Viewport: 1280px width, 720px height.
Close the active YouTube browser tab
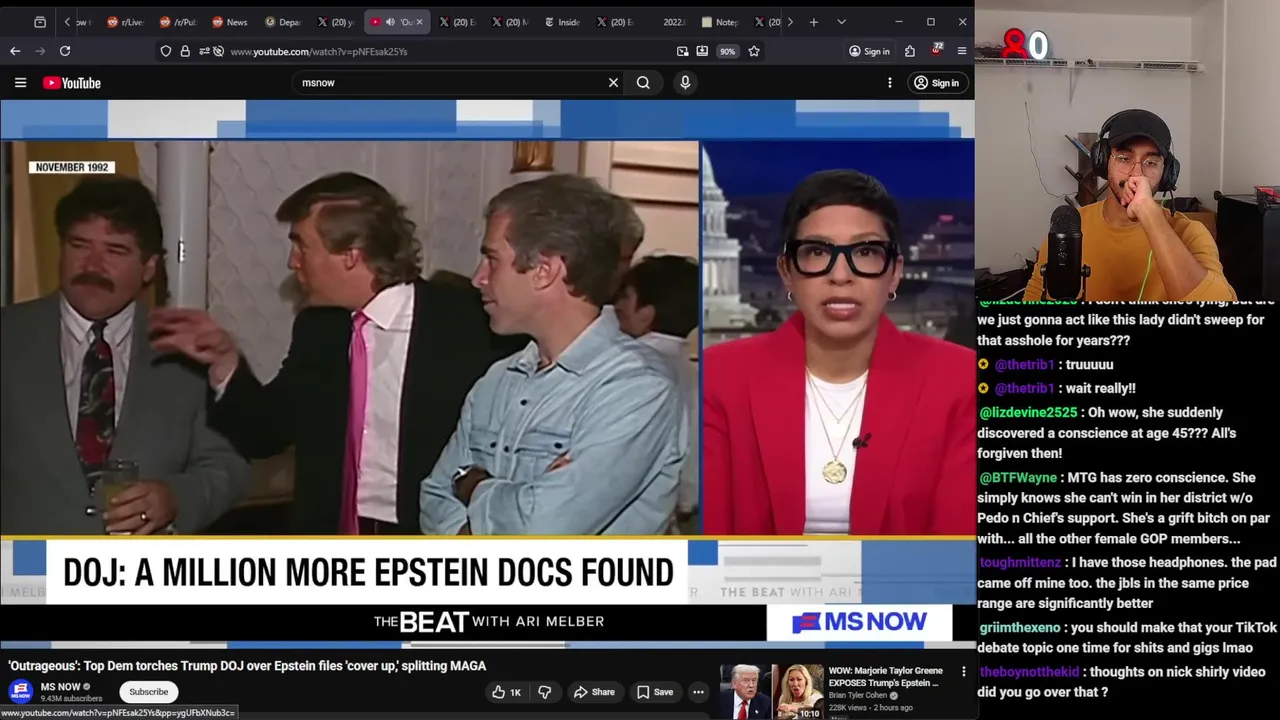419,22
